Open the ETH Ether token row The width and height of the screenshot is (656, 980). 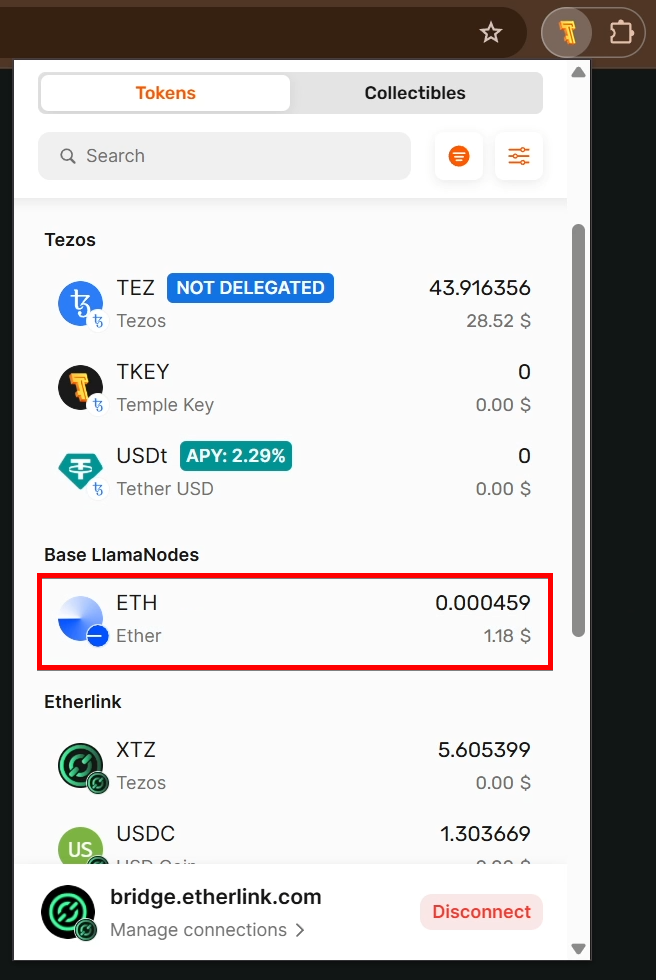point(295,622)
